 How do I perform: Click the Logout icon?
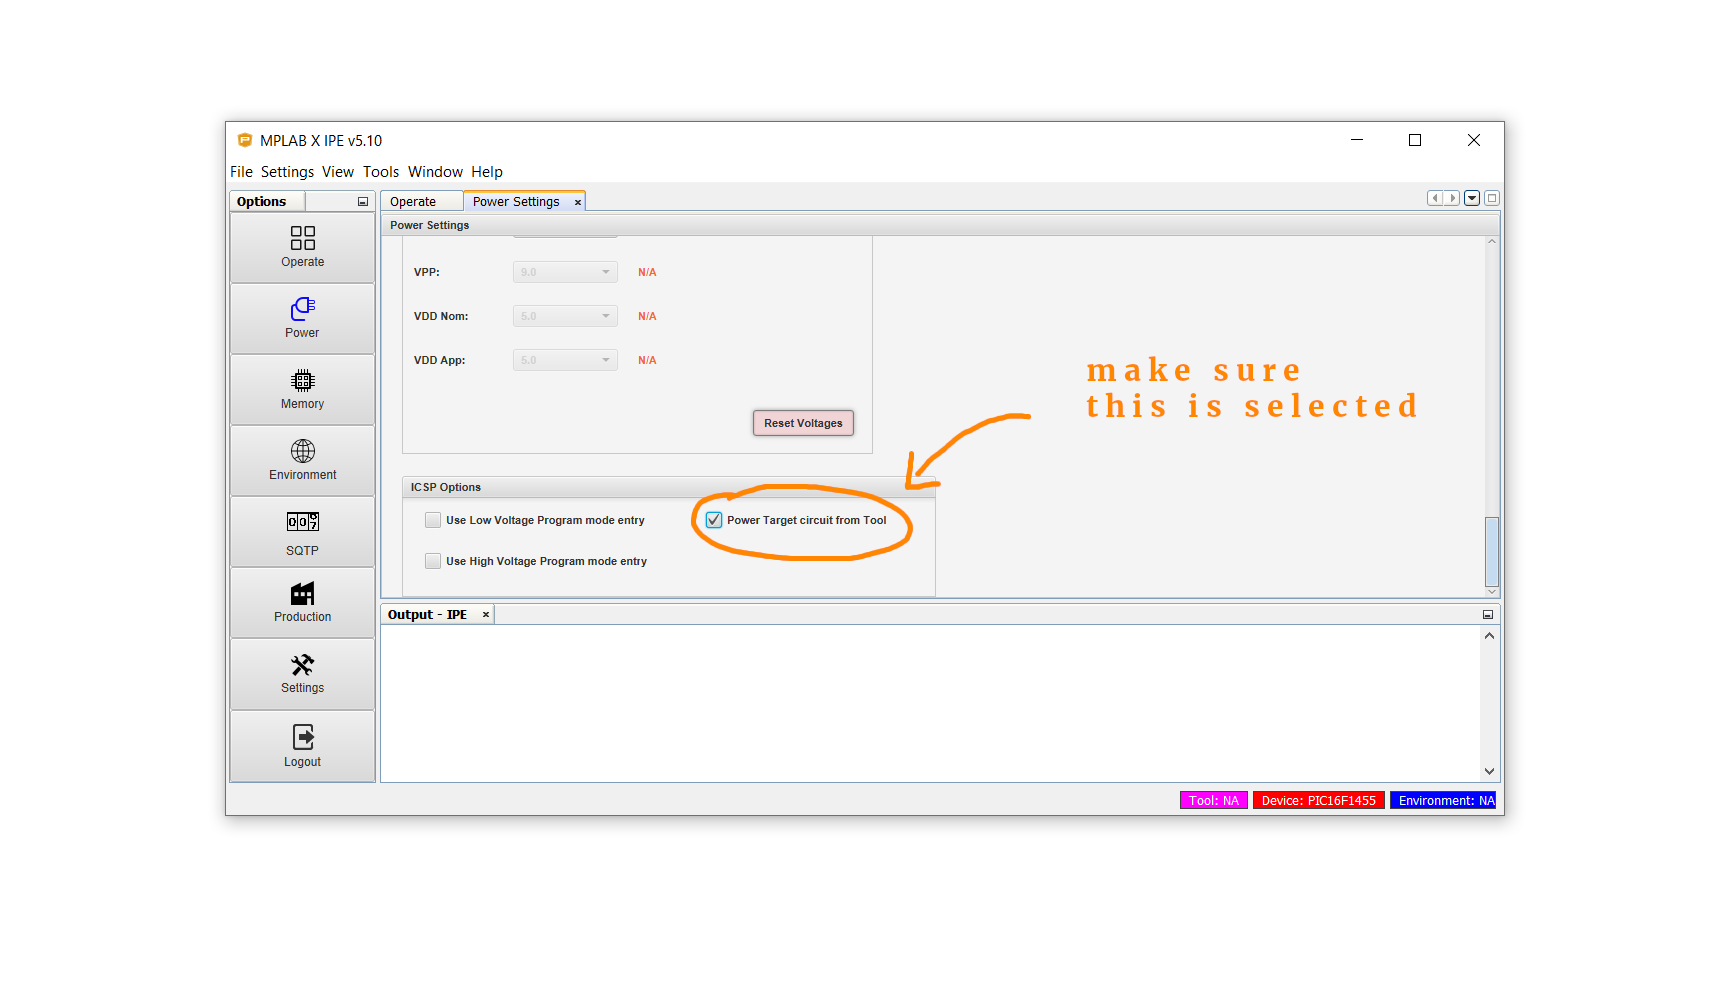[302, 738]
